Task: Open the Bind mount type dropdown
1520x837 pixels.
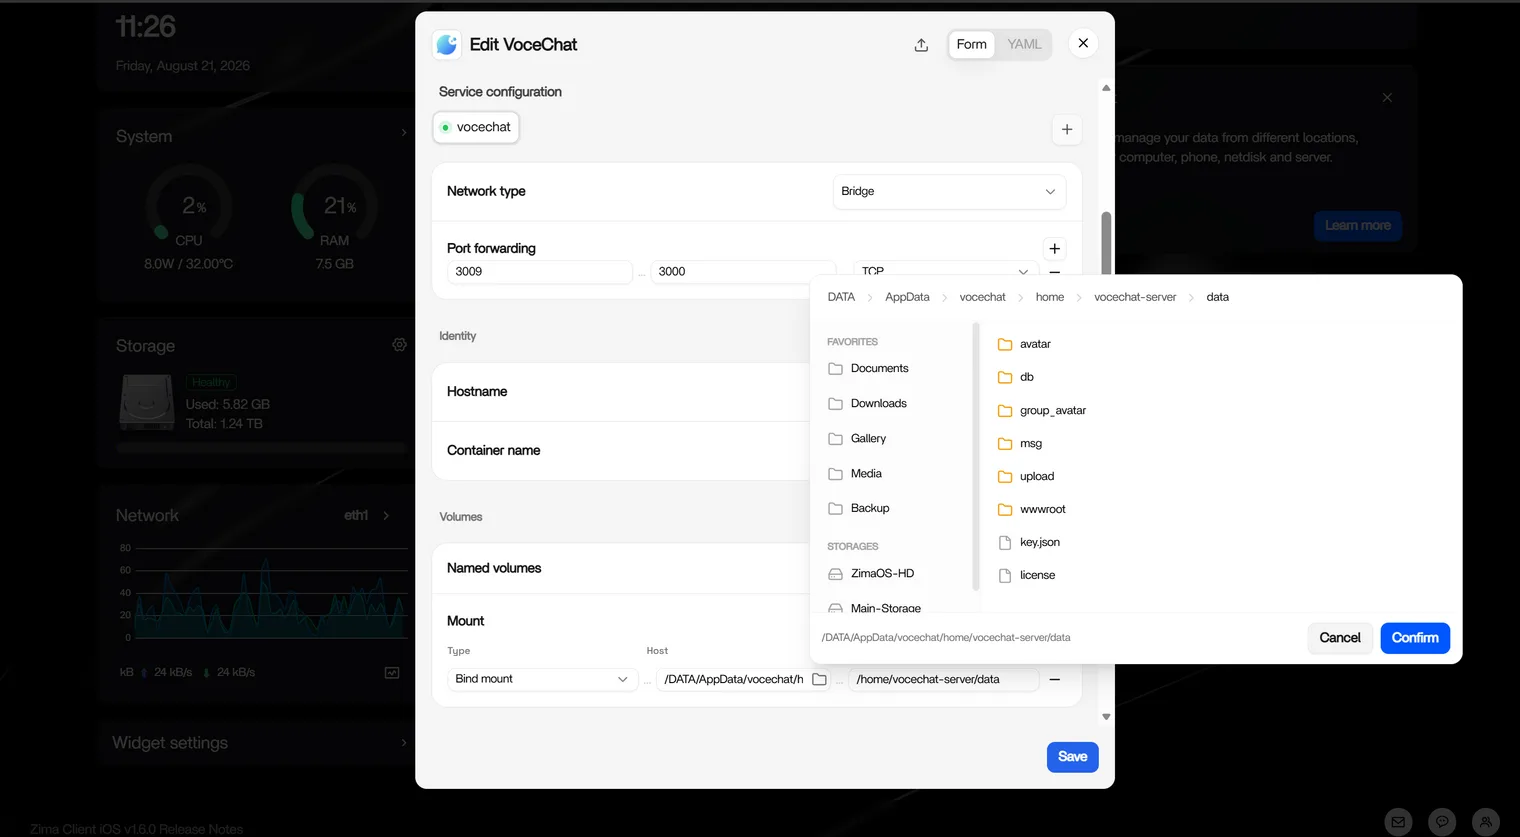Action: [542, 679]
